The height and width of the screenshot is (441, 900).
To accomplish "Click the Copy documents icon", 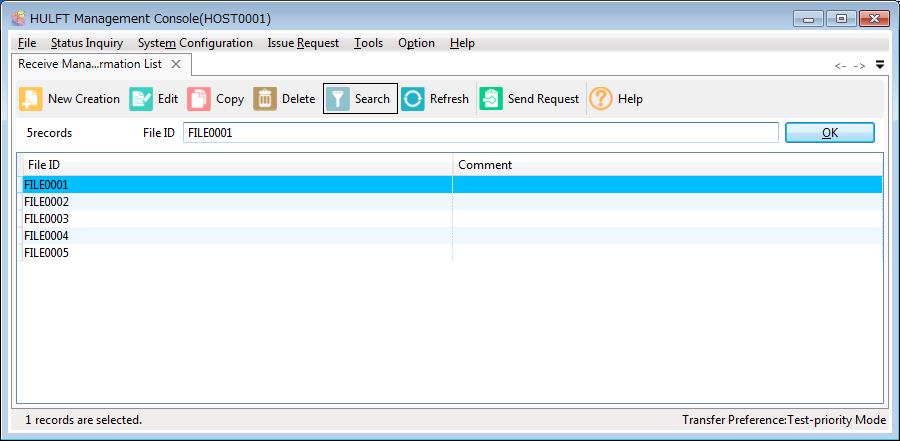I will click(200, 99).
